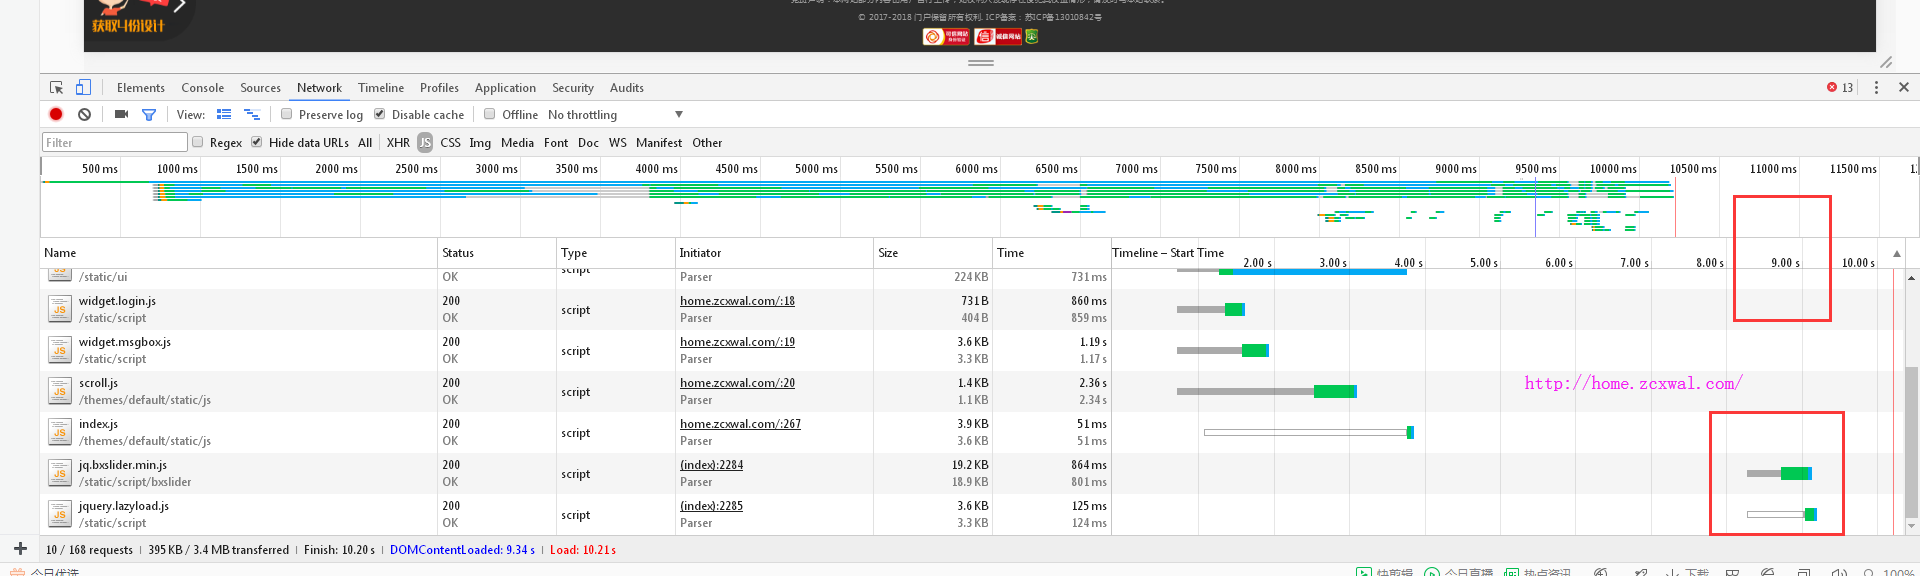Clear the network log
The image size is (1920, 576).
pyautogui.click(x=85, y=115)
